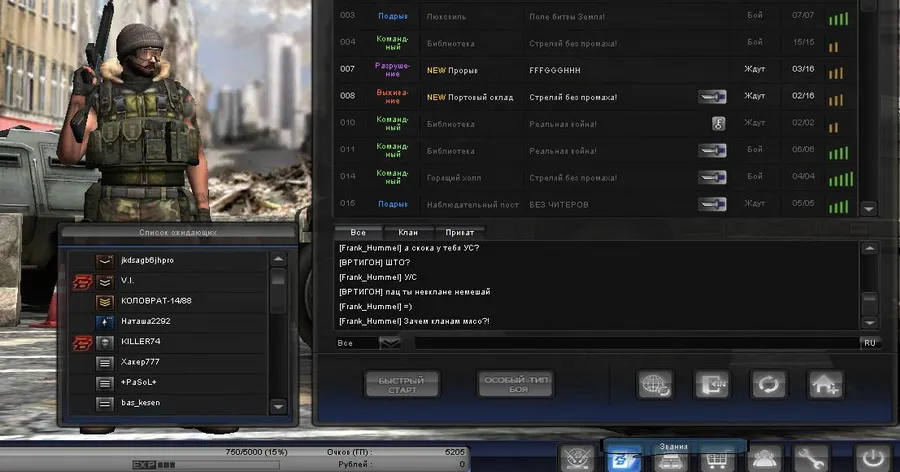Click the Список ожидающих panel header
The width and height of the screenshot is (900, 472).
178,233
